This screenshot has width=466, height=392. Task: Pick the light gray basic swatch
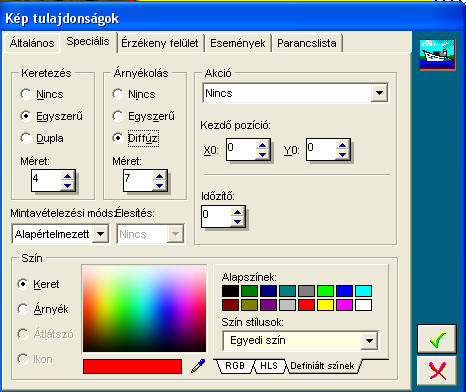pos(287,305)
